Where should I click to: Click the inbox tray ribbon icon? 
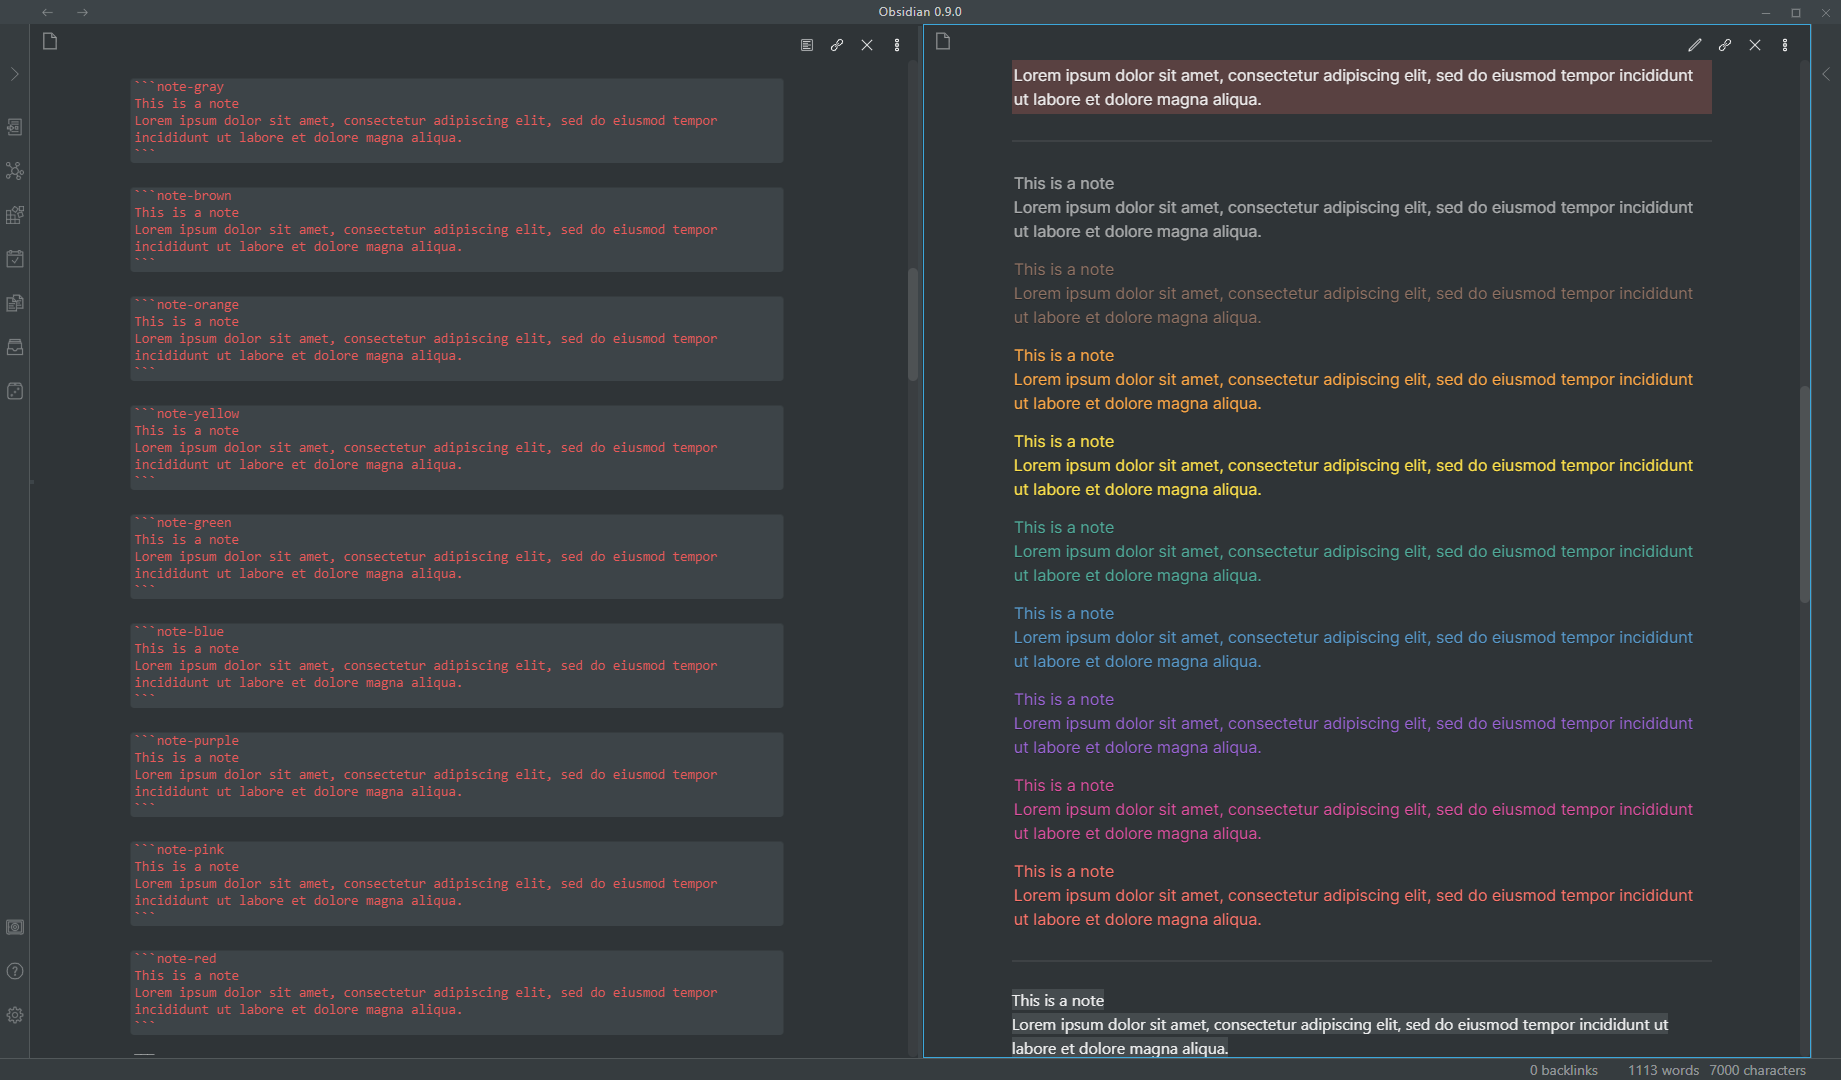click(x=15, y=347)
